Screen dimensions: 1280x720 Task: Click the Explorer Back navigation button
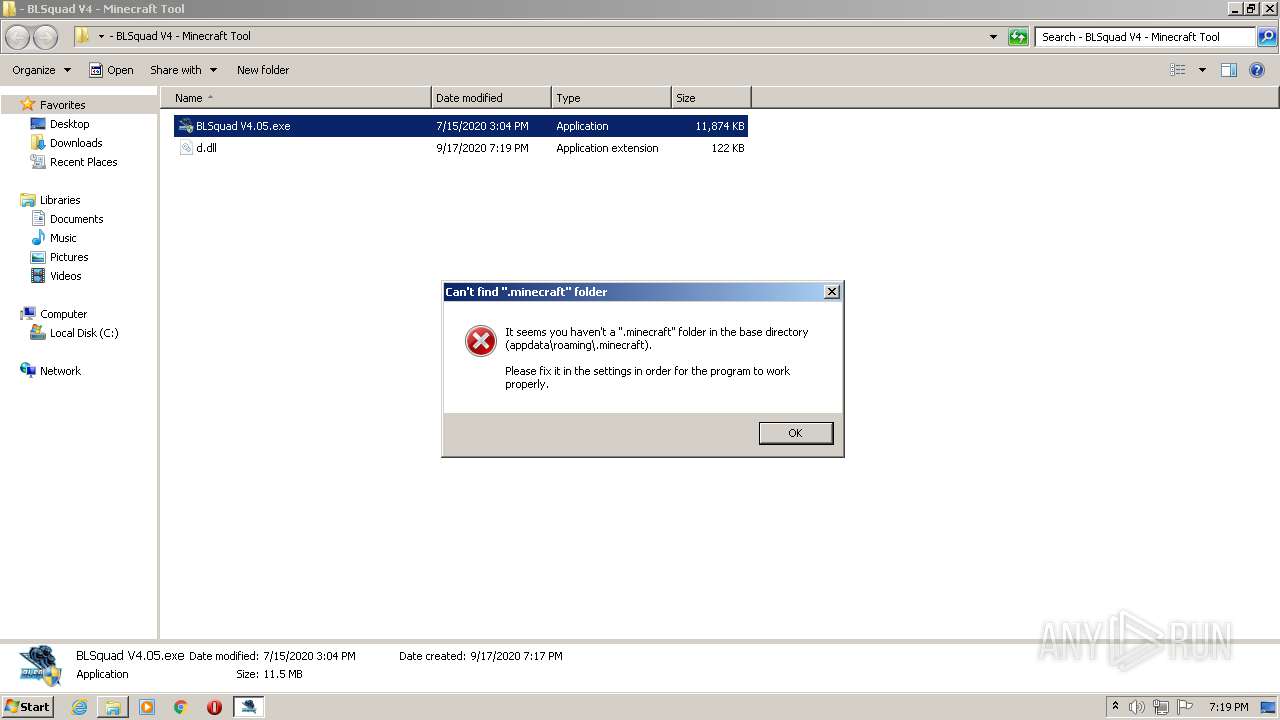coord(18,37)
